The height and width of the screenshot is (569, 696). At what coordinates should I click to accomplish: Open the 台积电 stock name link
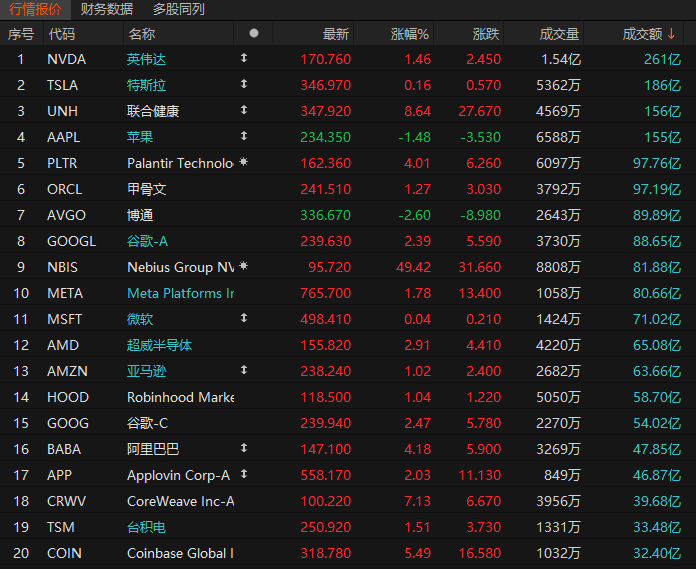tap(146, 527)
